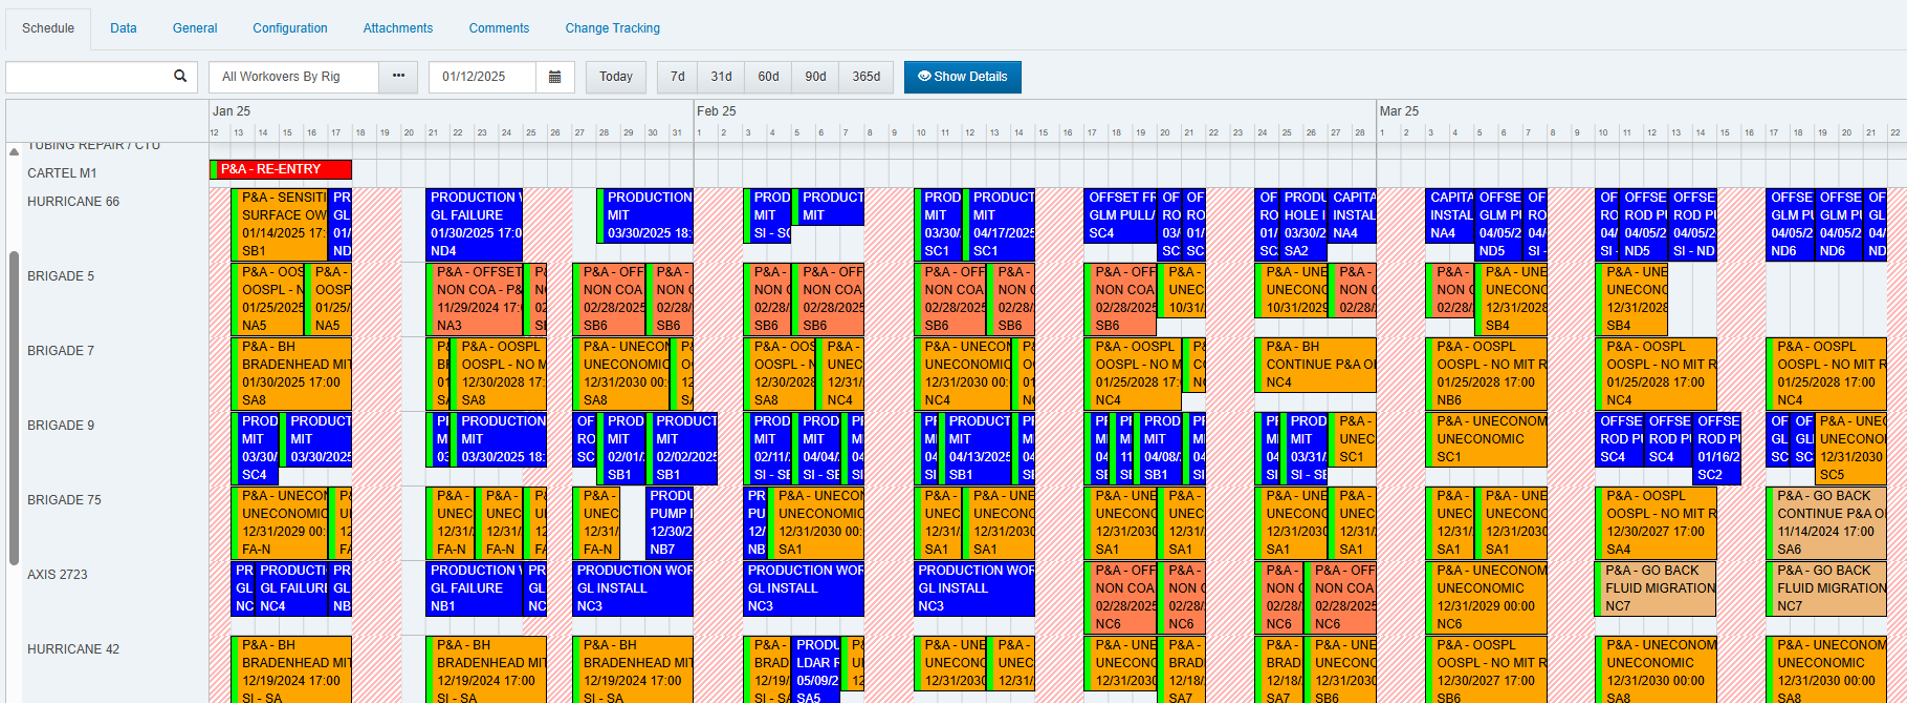Image resolution: width=1907 pixels, height=703 pixels.
Task: Click the date field showing 01/12/2025
Action: (482, 77)
